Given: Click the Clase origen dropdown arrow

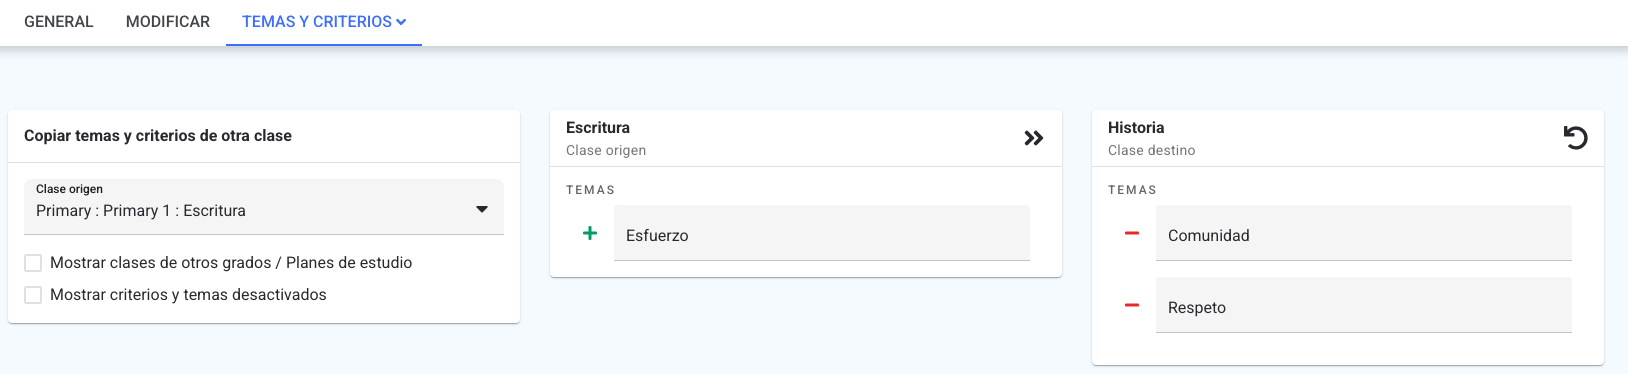Looking at the screenshot, I should point(482,210).
